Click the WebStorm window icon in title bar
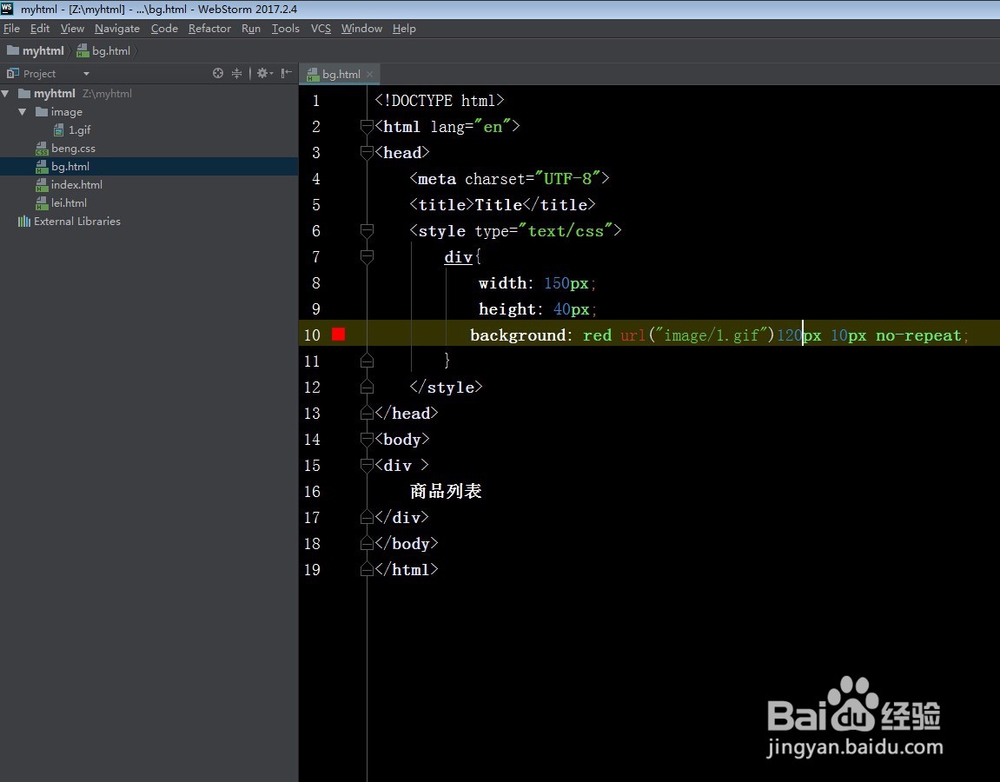Viewport: 1000px width, 782px height. click(7, 9)
